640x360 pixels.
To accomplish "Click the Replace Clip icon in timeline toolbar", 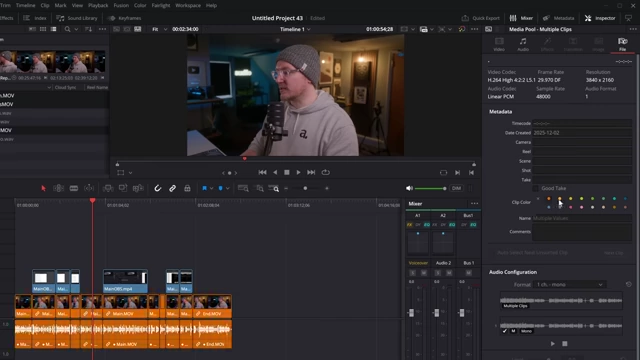I will point(138,188).
